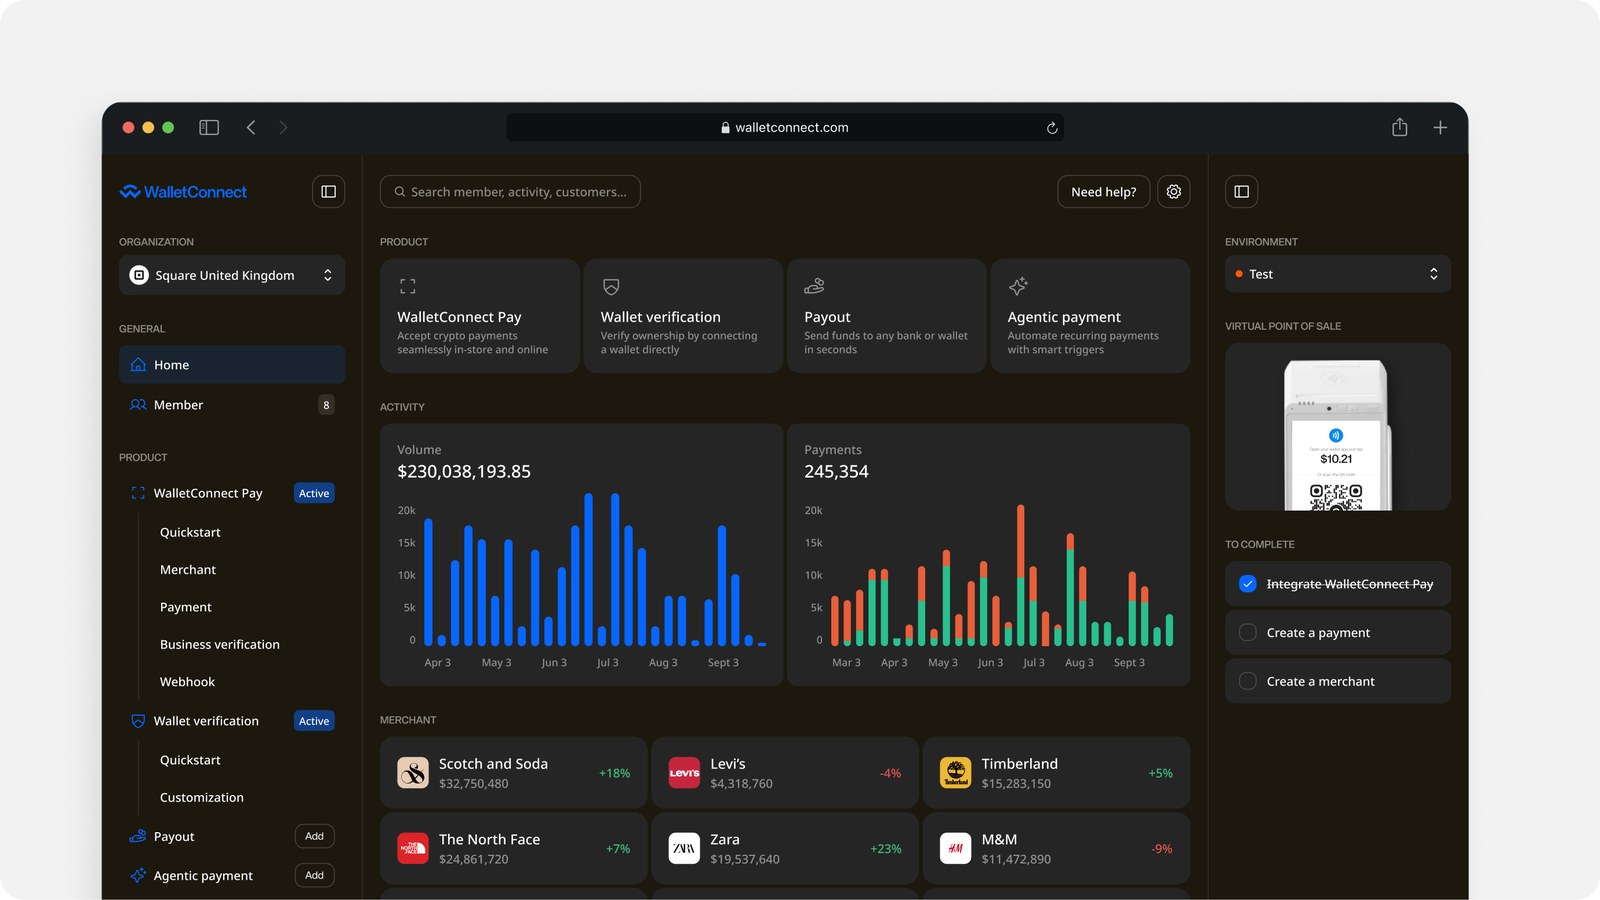The image size is (1600, 900).
Task: Click the Zara logo
Action: (684, 848)
